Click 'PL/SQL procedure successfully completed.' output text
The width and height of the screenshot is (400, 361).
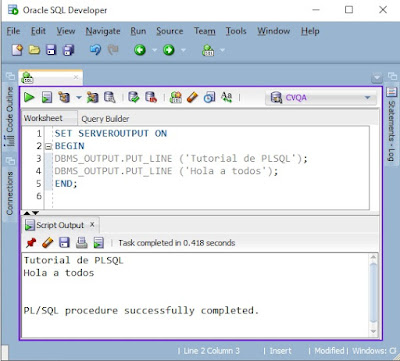141,311
